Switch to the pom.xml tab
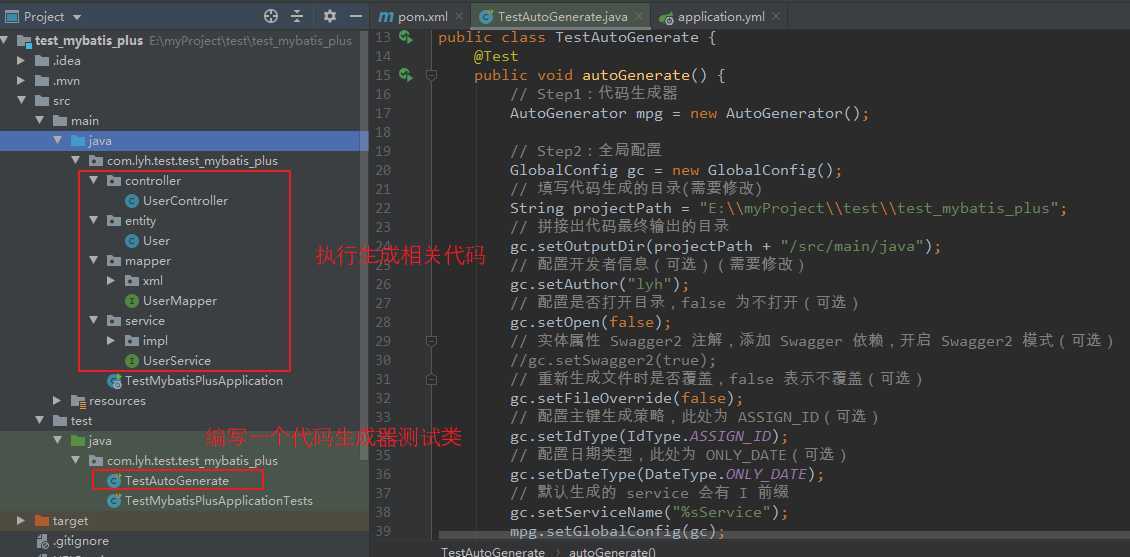This screenshot has width=1130, height=557. coord(419,17)
